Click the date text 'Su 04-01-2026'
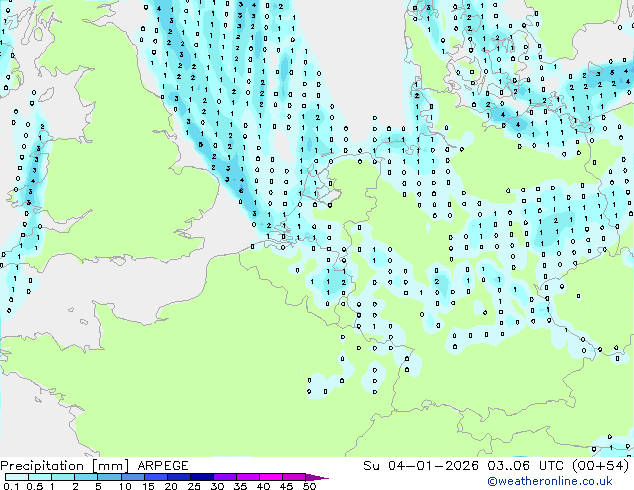The image size is (634, 490). [x=421, y=466]
